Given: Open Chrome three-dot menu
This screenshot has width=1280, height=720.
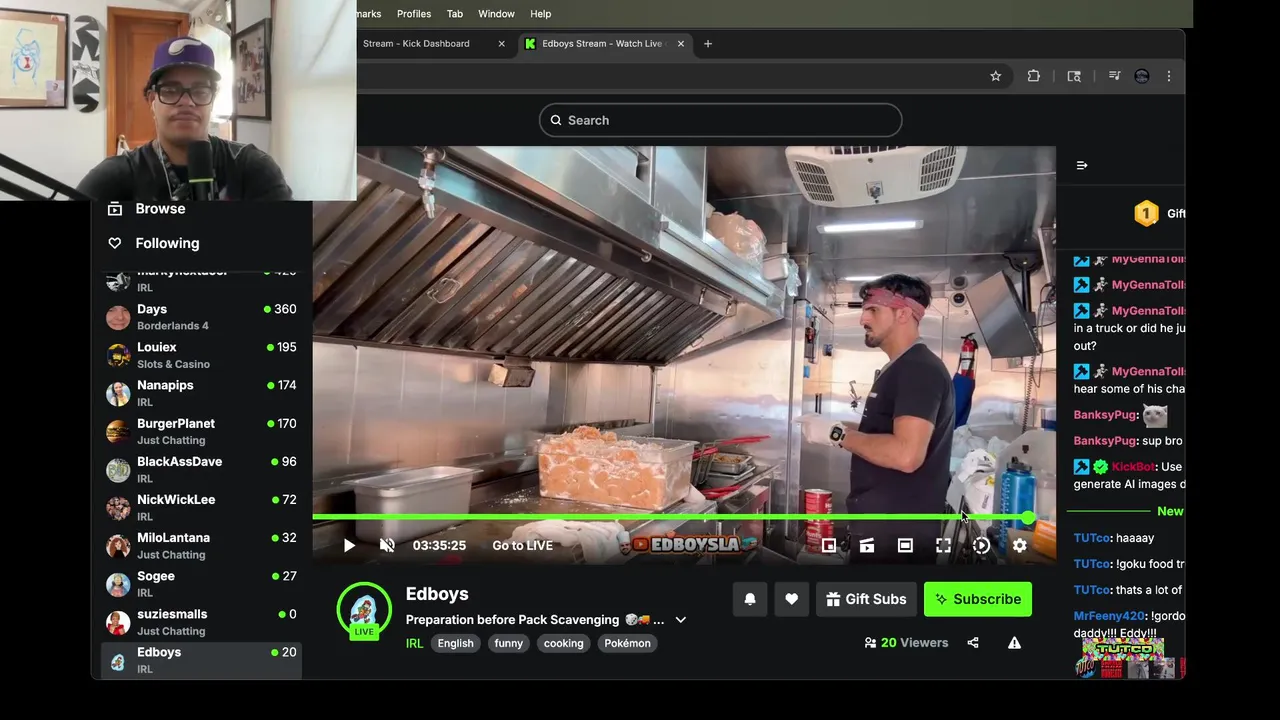Looking at the screenshot, I should coord(1169,76).
